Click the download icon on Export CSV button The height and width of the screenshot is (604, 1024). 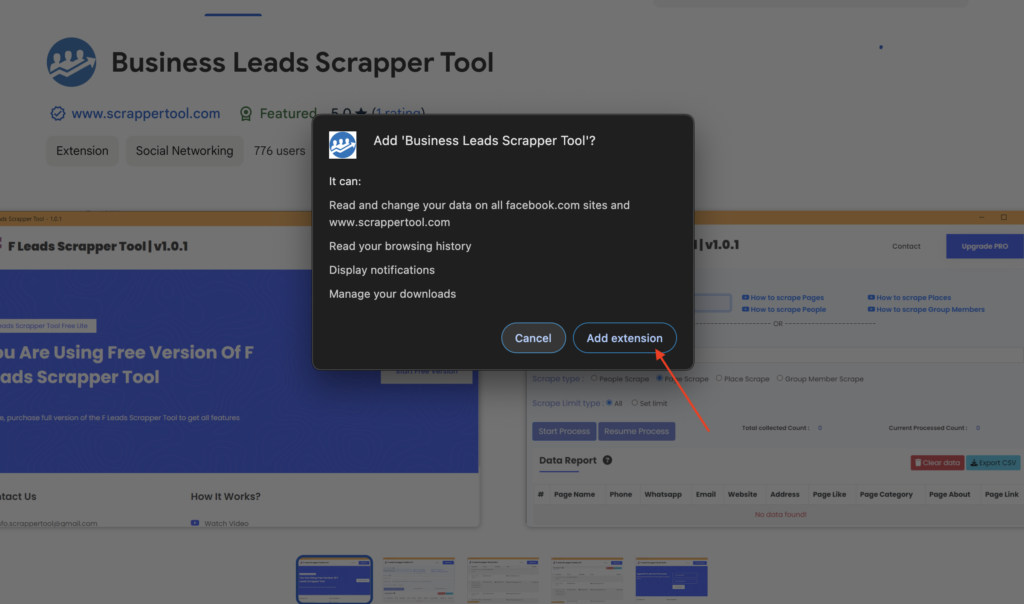[972, 462]
